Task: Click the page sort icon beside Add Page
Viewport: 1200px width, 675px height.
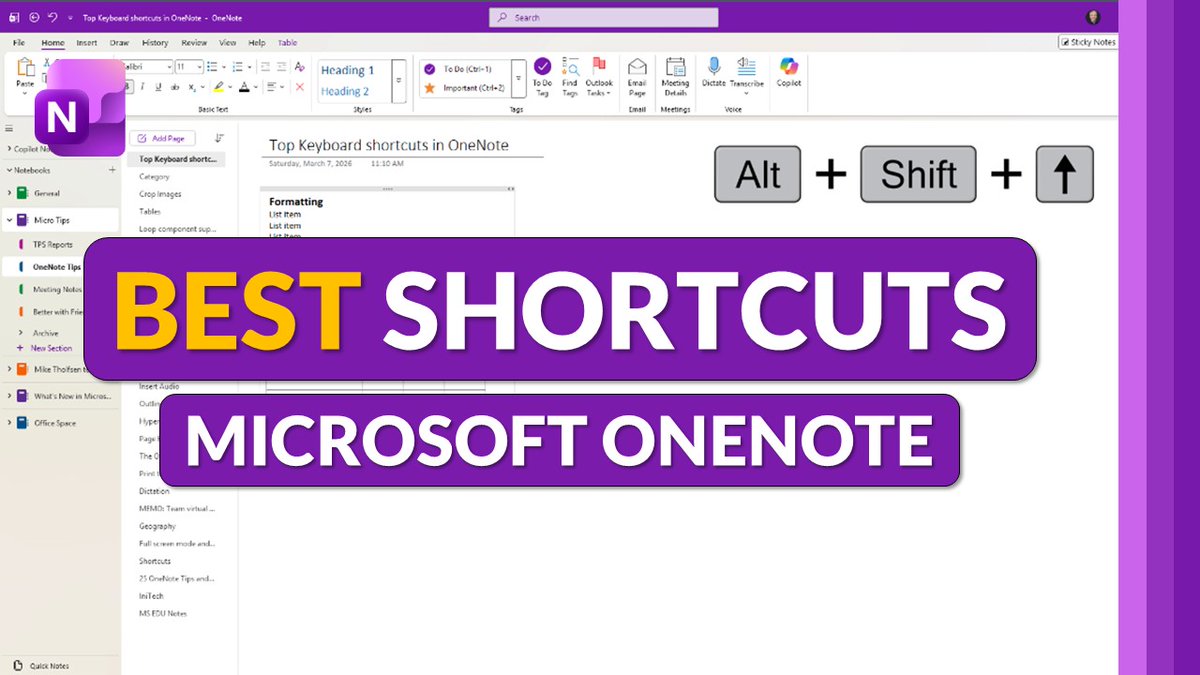Action: coord(219,138)
